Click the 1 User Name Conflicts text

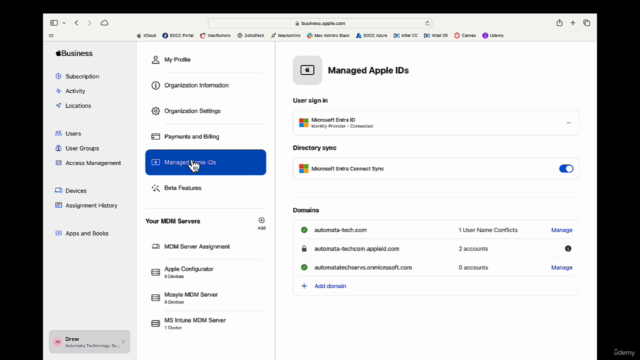pos(488,230)
